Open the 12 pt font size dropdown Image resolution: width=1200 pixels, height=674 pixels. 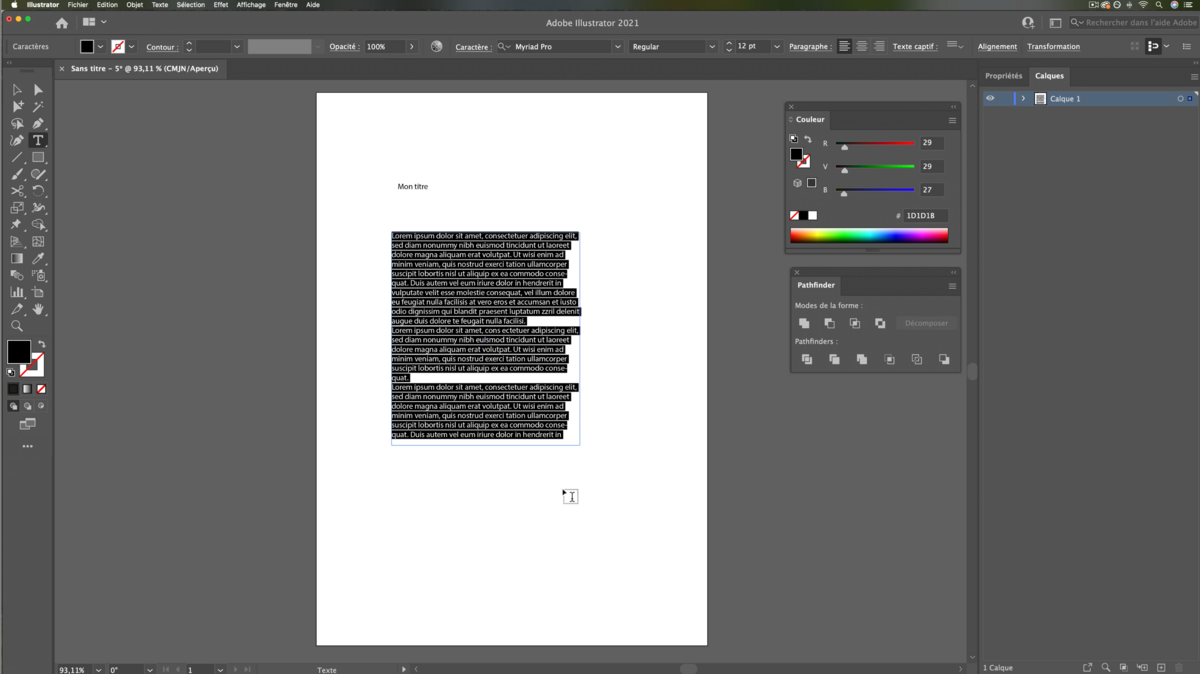[776, 47]
